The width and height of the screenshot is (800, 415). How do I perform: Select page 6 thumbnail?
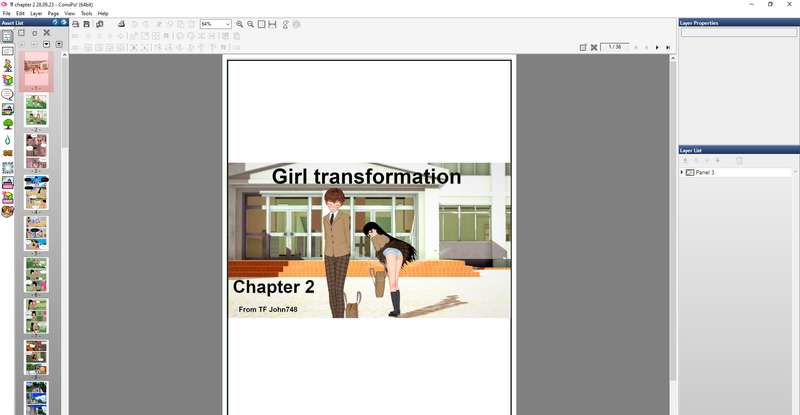pyautogui.click(x=36, y=275)
